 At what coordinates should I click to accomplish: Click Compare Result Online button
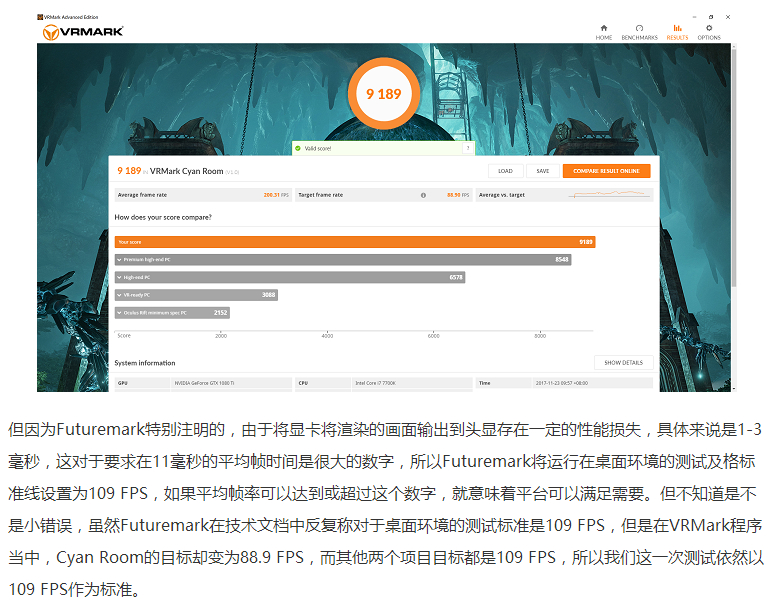[606, 171]
